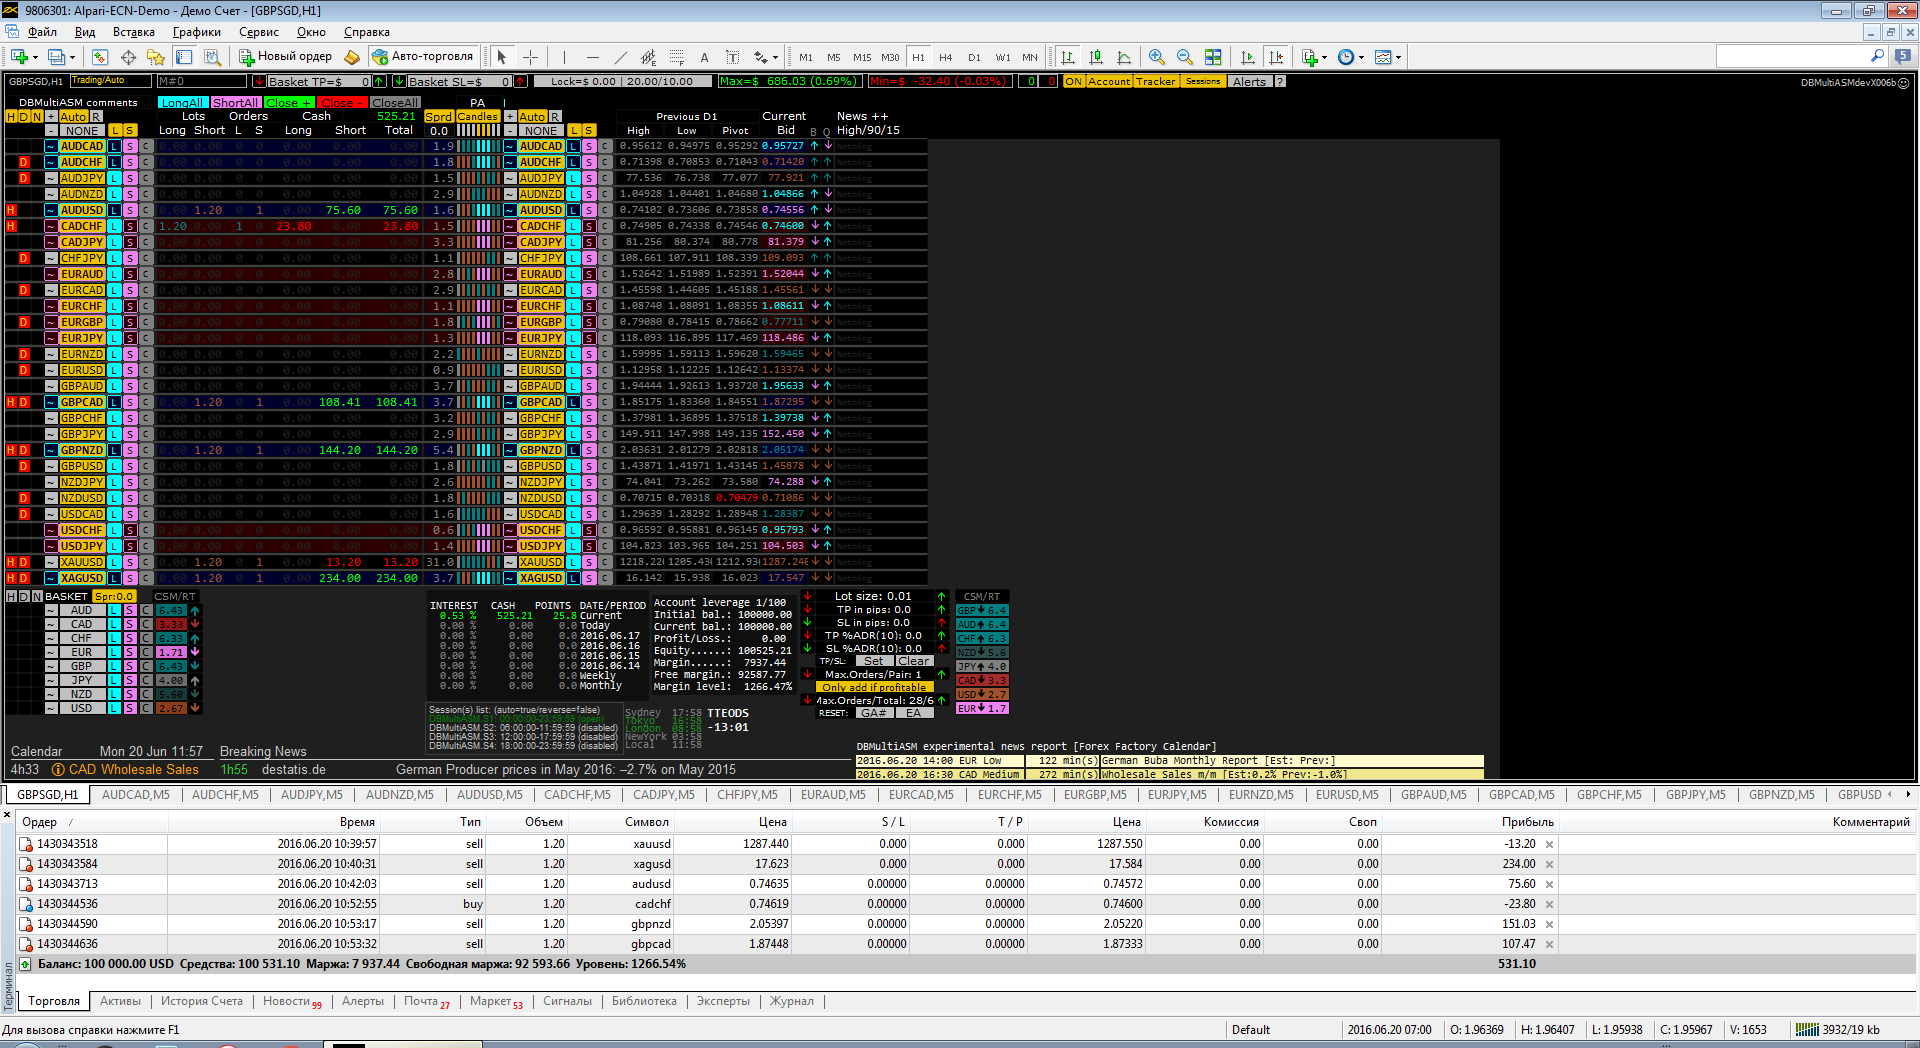1920x1048 pixels.
Task: Open the AUDCAD,M5 chart tab
Action: click(x=136, y=795)
